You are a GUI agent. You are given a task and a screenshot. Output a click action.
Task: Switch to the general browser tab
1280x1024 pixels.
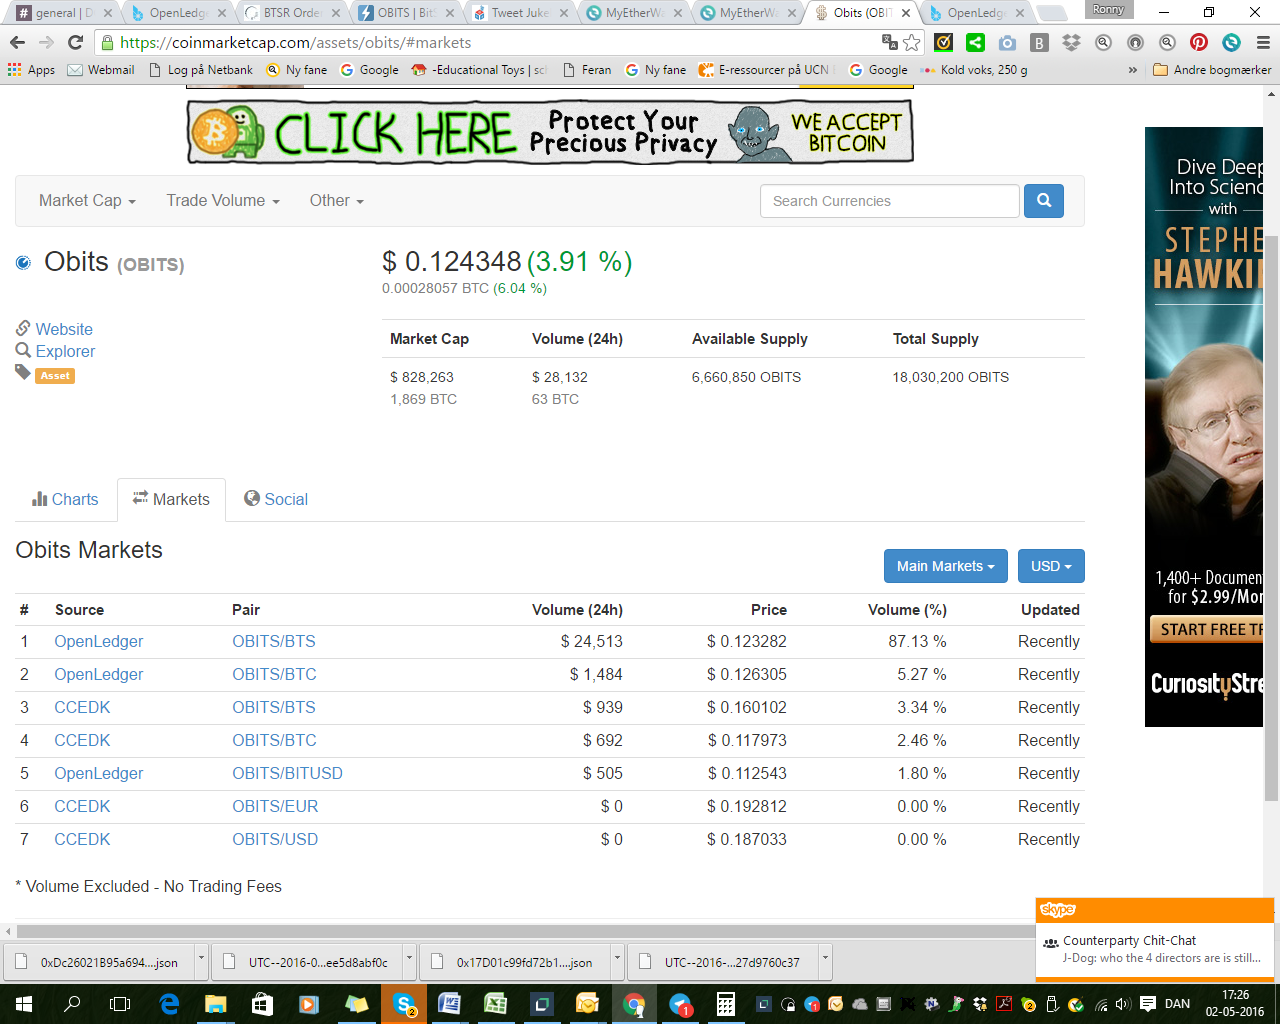(64, 13)
